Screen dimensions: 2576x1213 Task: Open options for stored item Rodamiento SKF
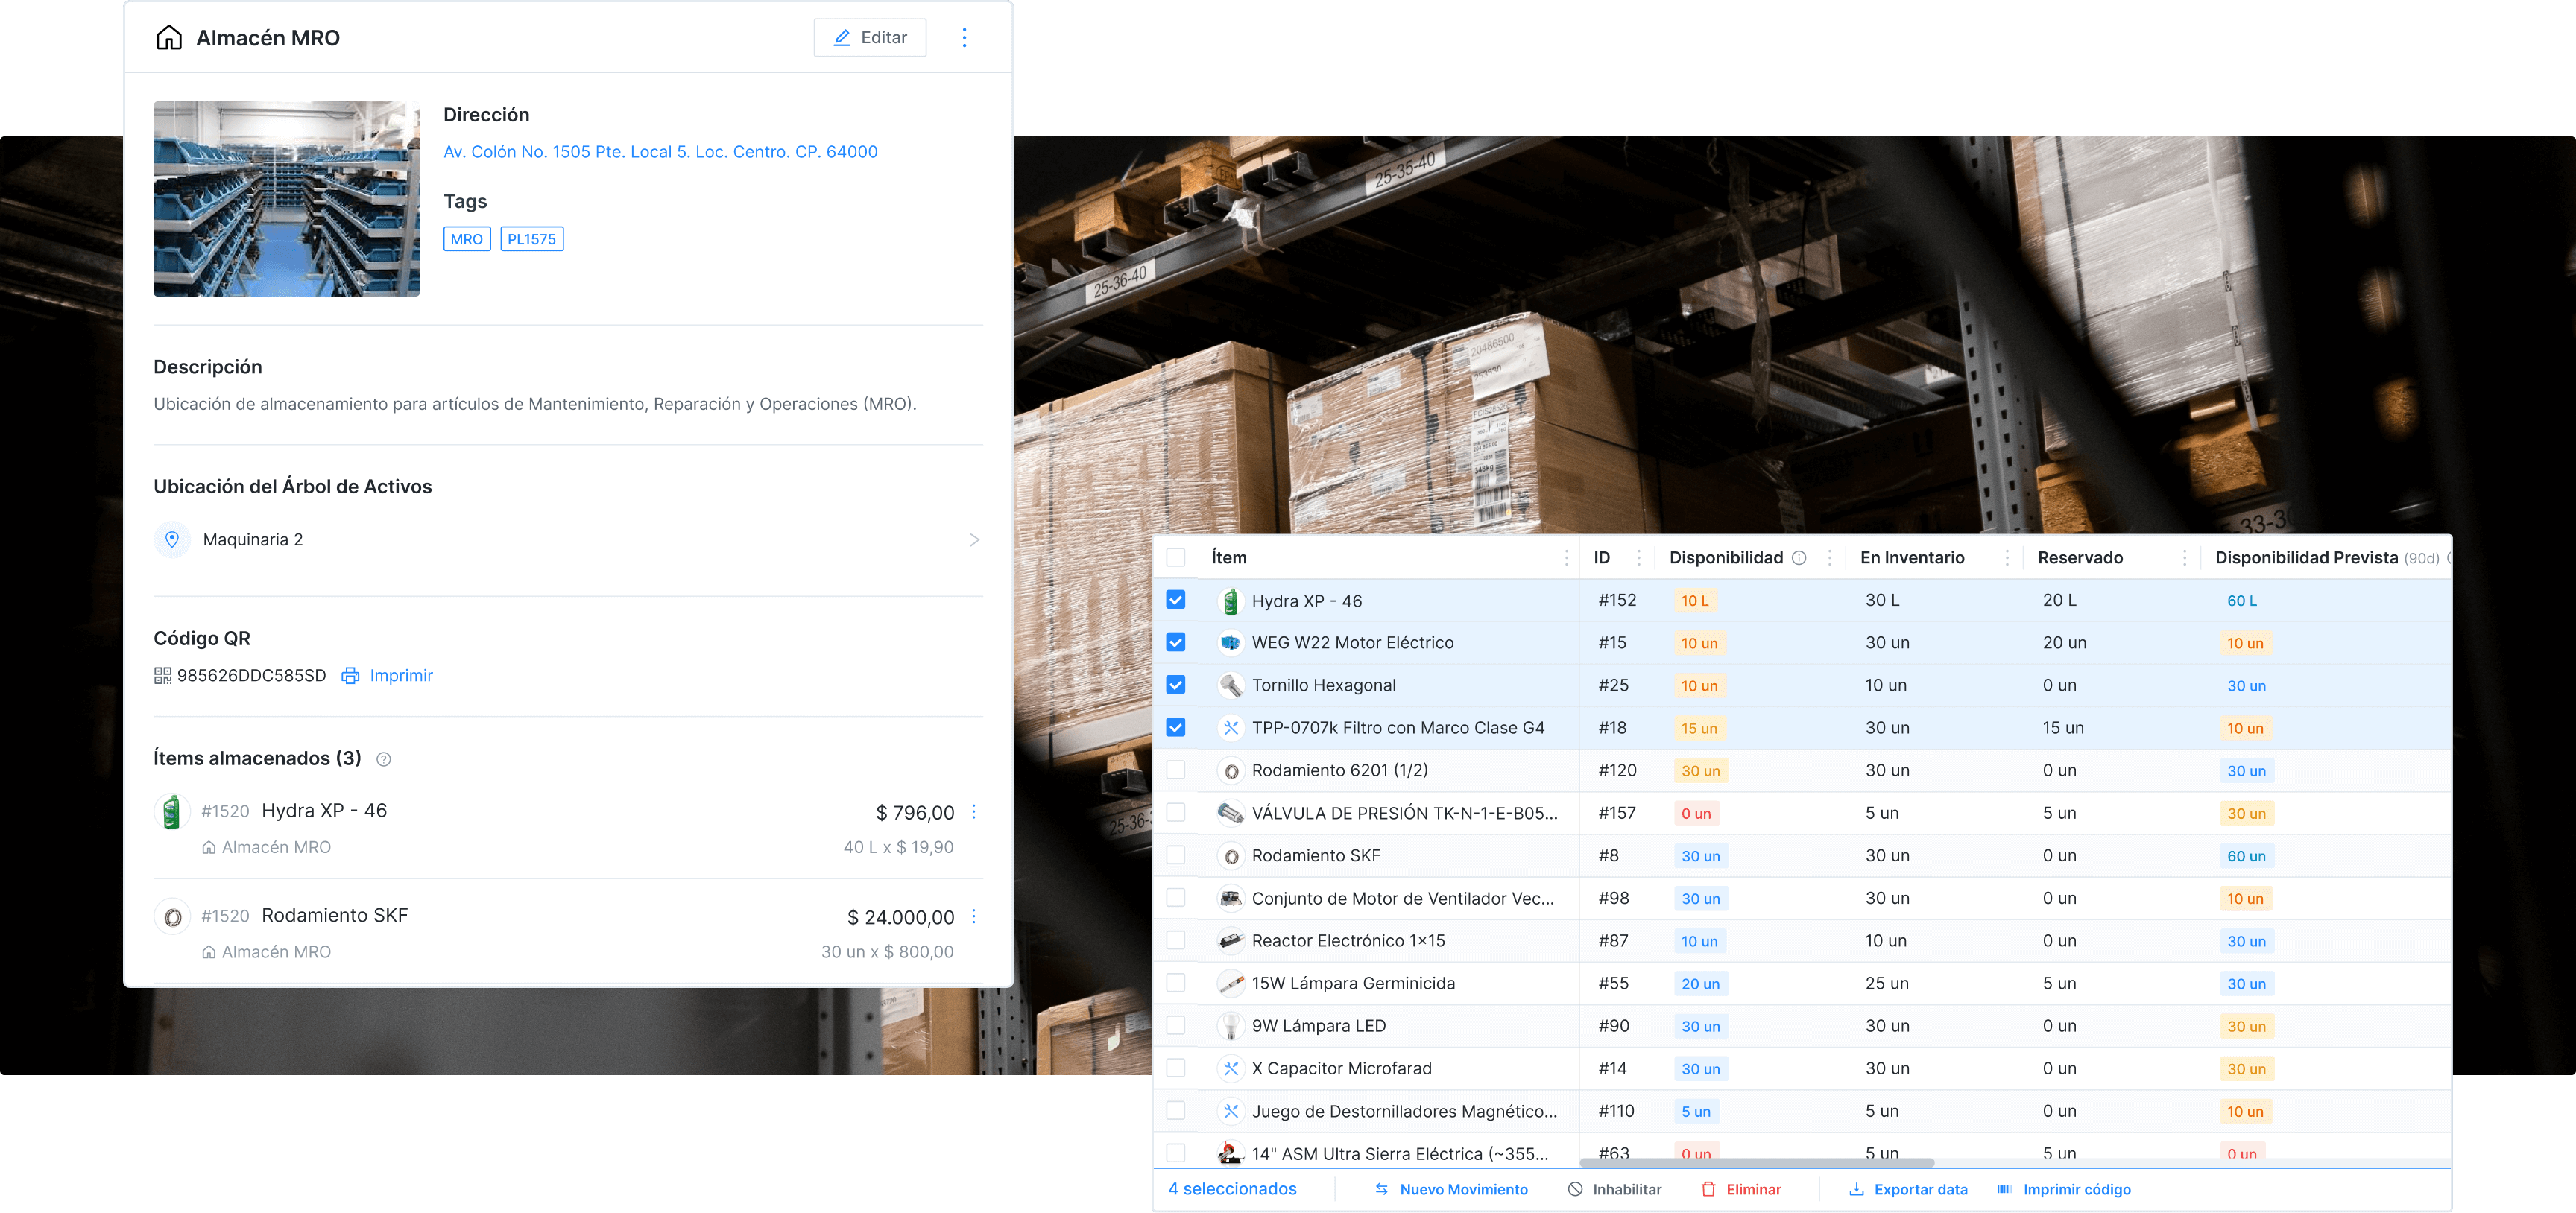(974, 916)
